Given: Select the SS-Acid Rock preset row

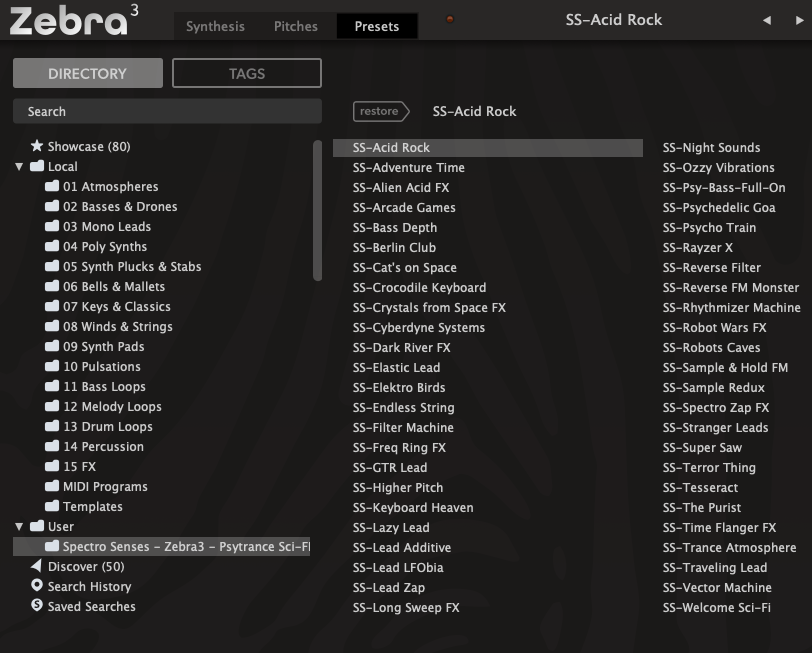Looking at the screenshot, I should [x=488, y=148].
